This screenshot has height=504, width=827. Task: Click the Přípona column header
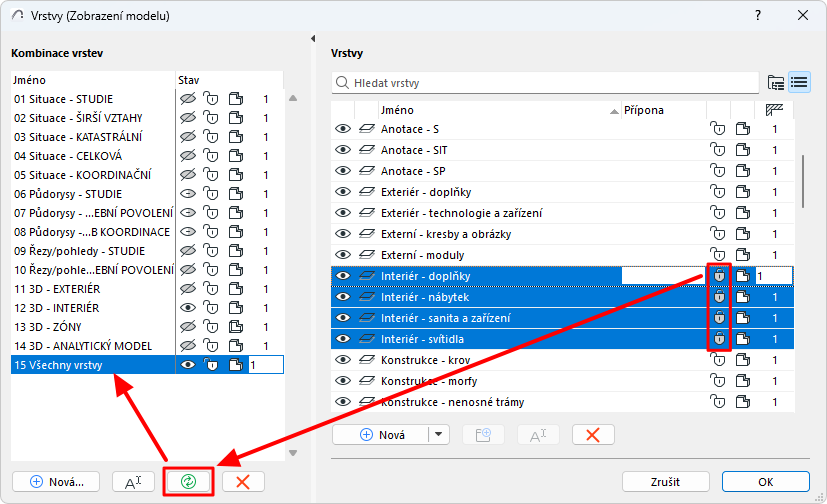coord(663,110)
